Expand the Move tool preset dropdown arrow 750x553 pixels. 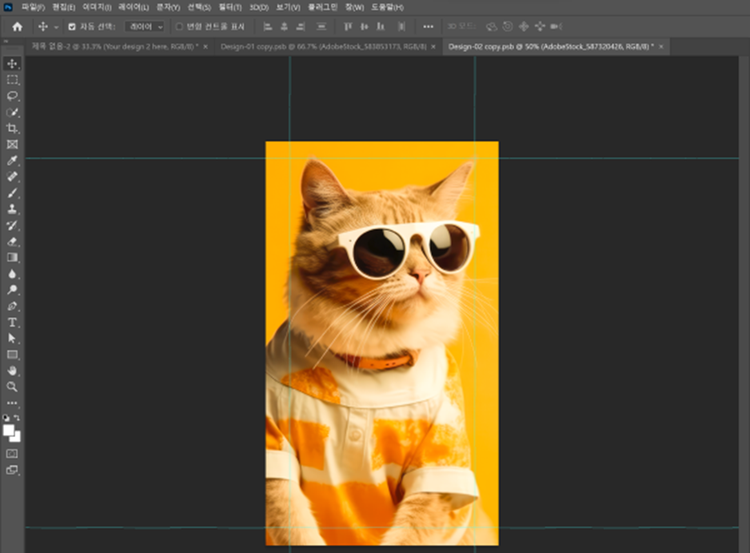click(x=55, y=27)
